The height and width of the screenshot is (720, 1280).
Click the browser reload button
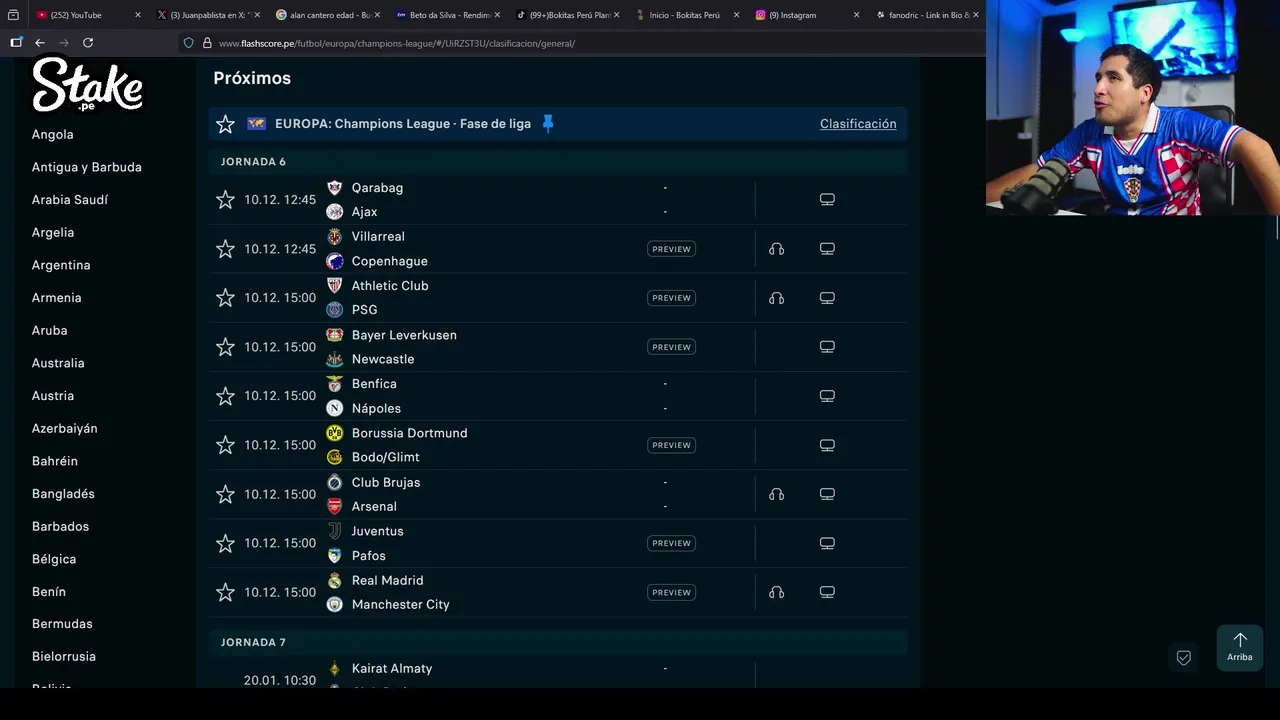tap(88, 43)
